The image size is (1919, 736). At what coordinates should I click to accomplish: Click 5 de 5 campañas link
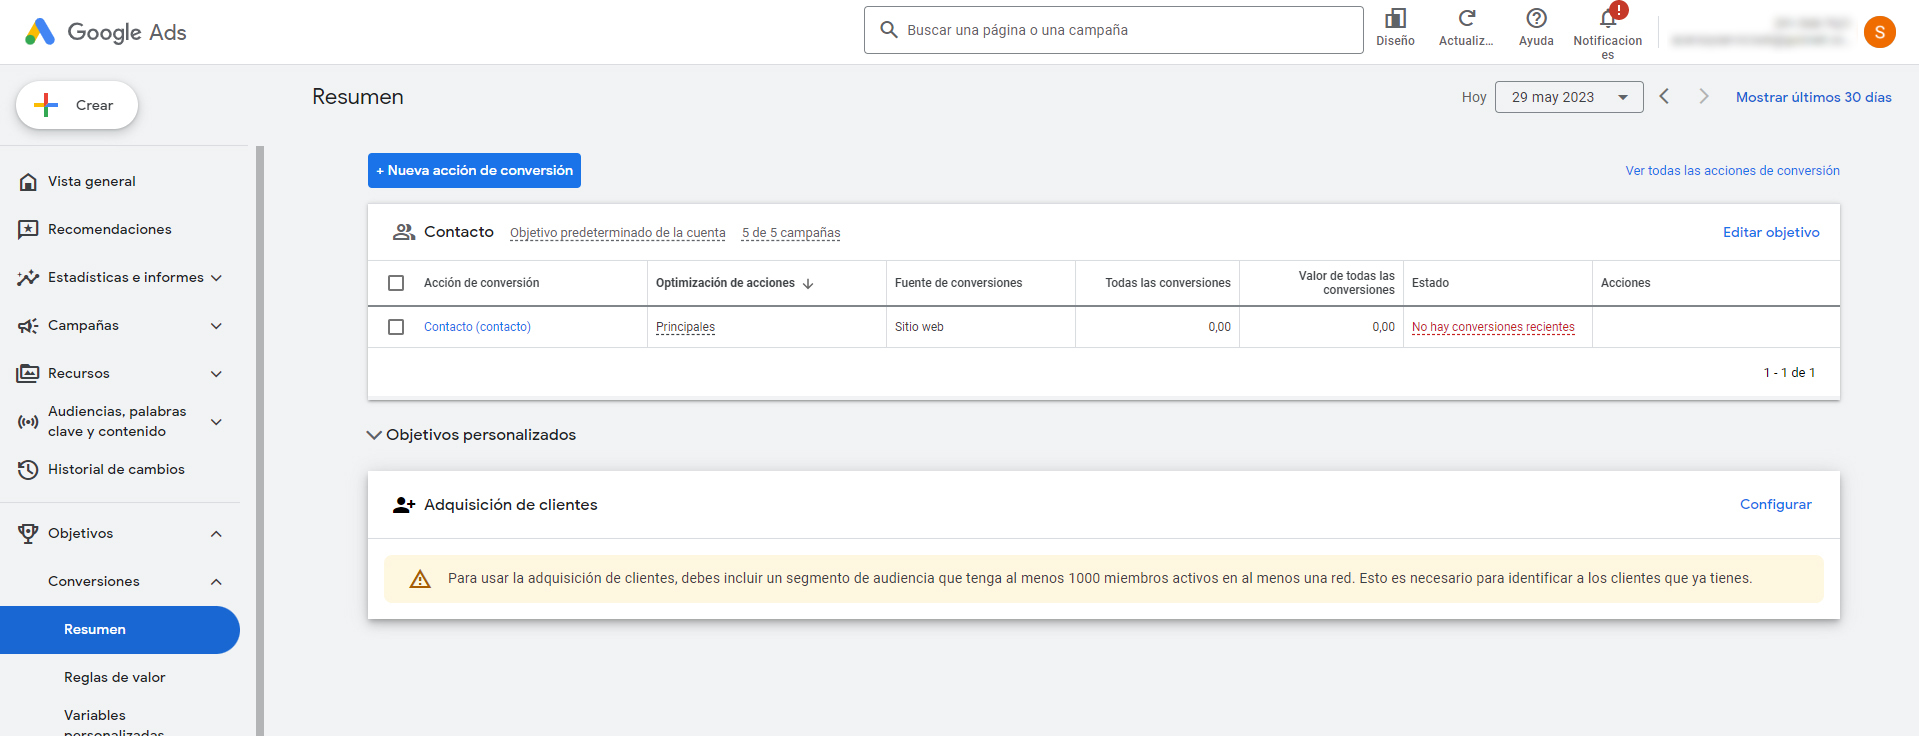coord(791,233)
